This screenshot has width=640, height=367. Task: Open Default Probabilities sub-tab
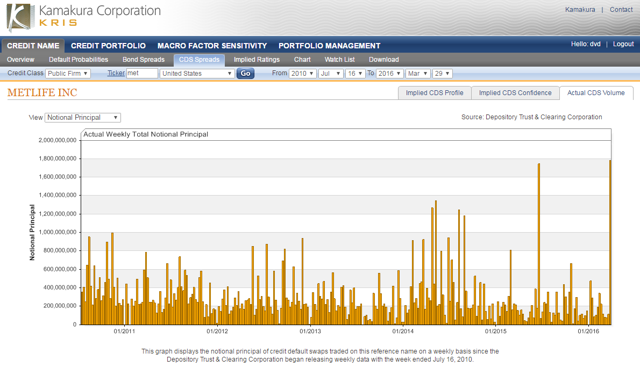pos(78,60)
